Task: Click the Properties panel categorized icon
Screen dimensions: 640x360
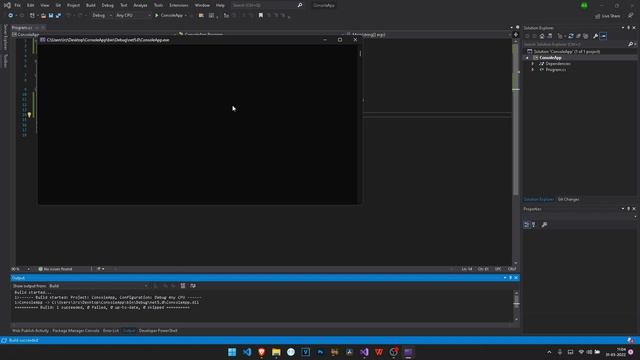Action: click(527, 225)
